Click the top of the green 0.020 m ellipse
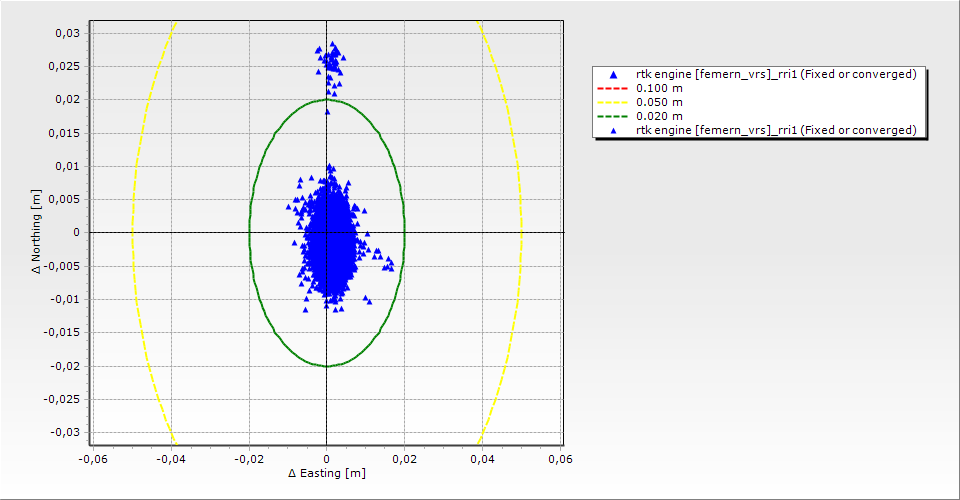 click(326, 100)
